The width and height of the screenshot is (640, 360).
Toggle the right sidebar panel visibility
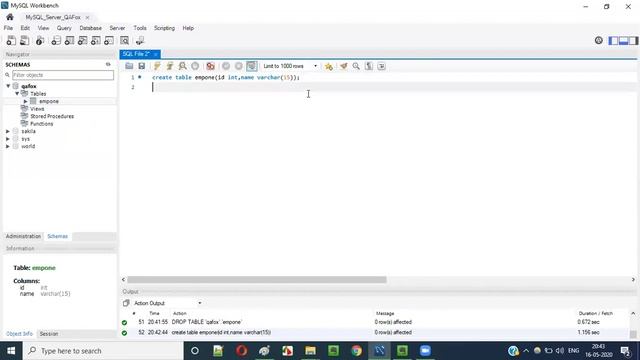633,40
